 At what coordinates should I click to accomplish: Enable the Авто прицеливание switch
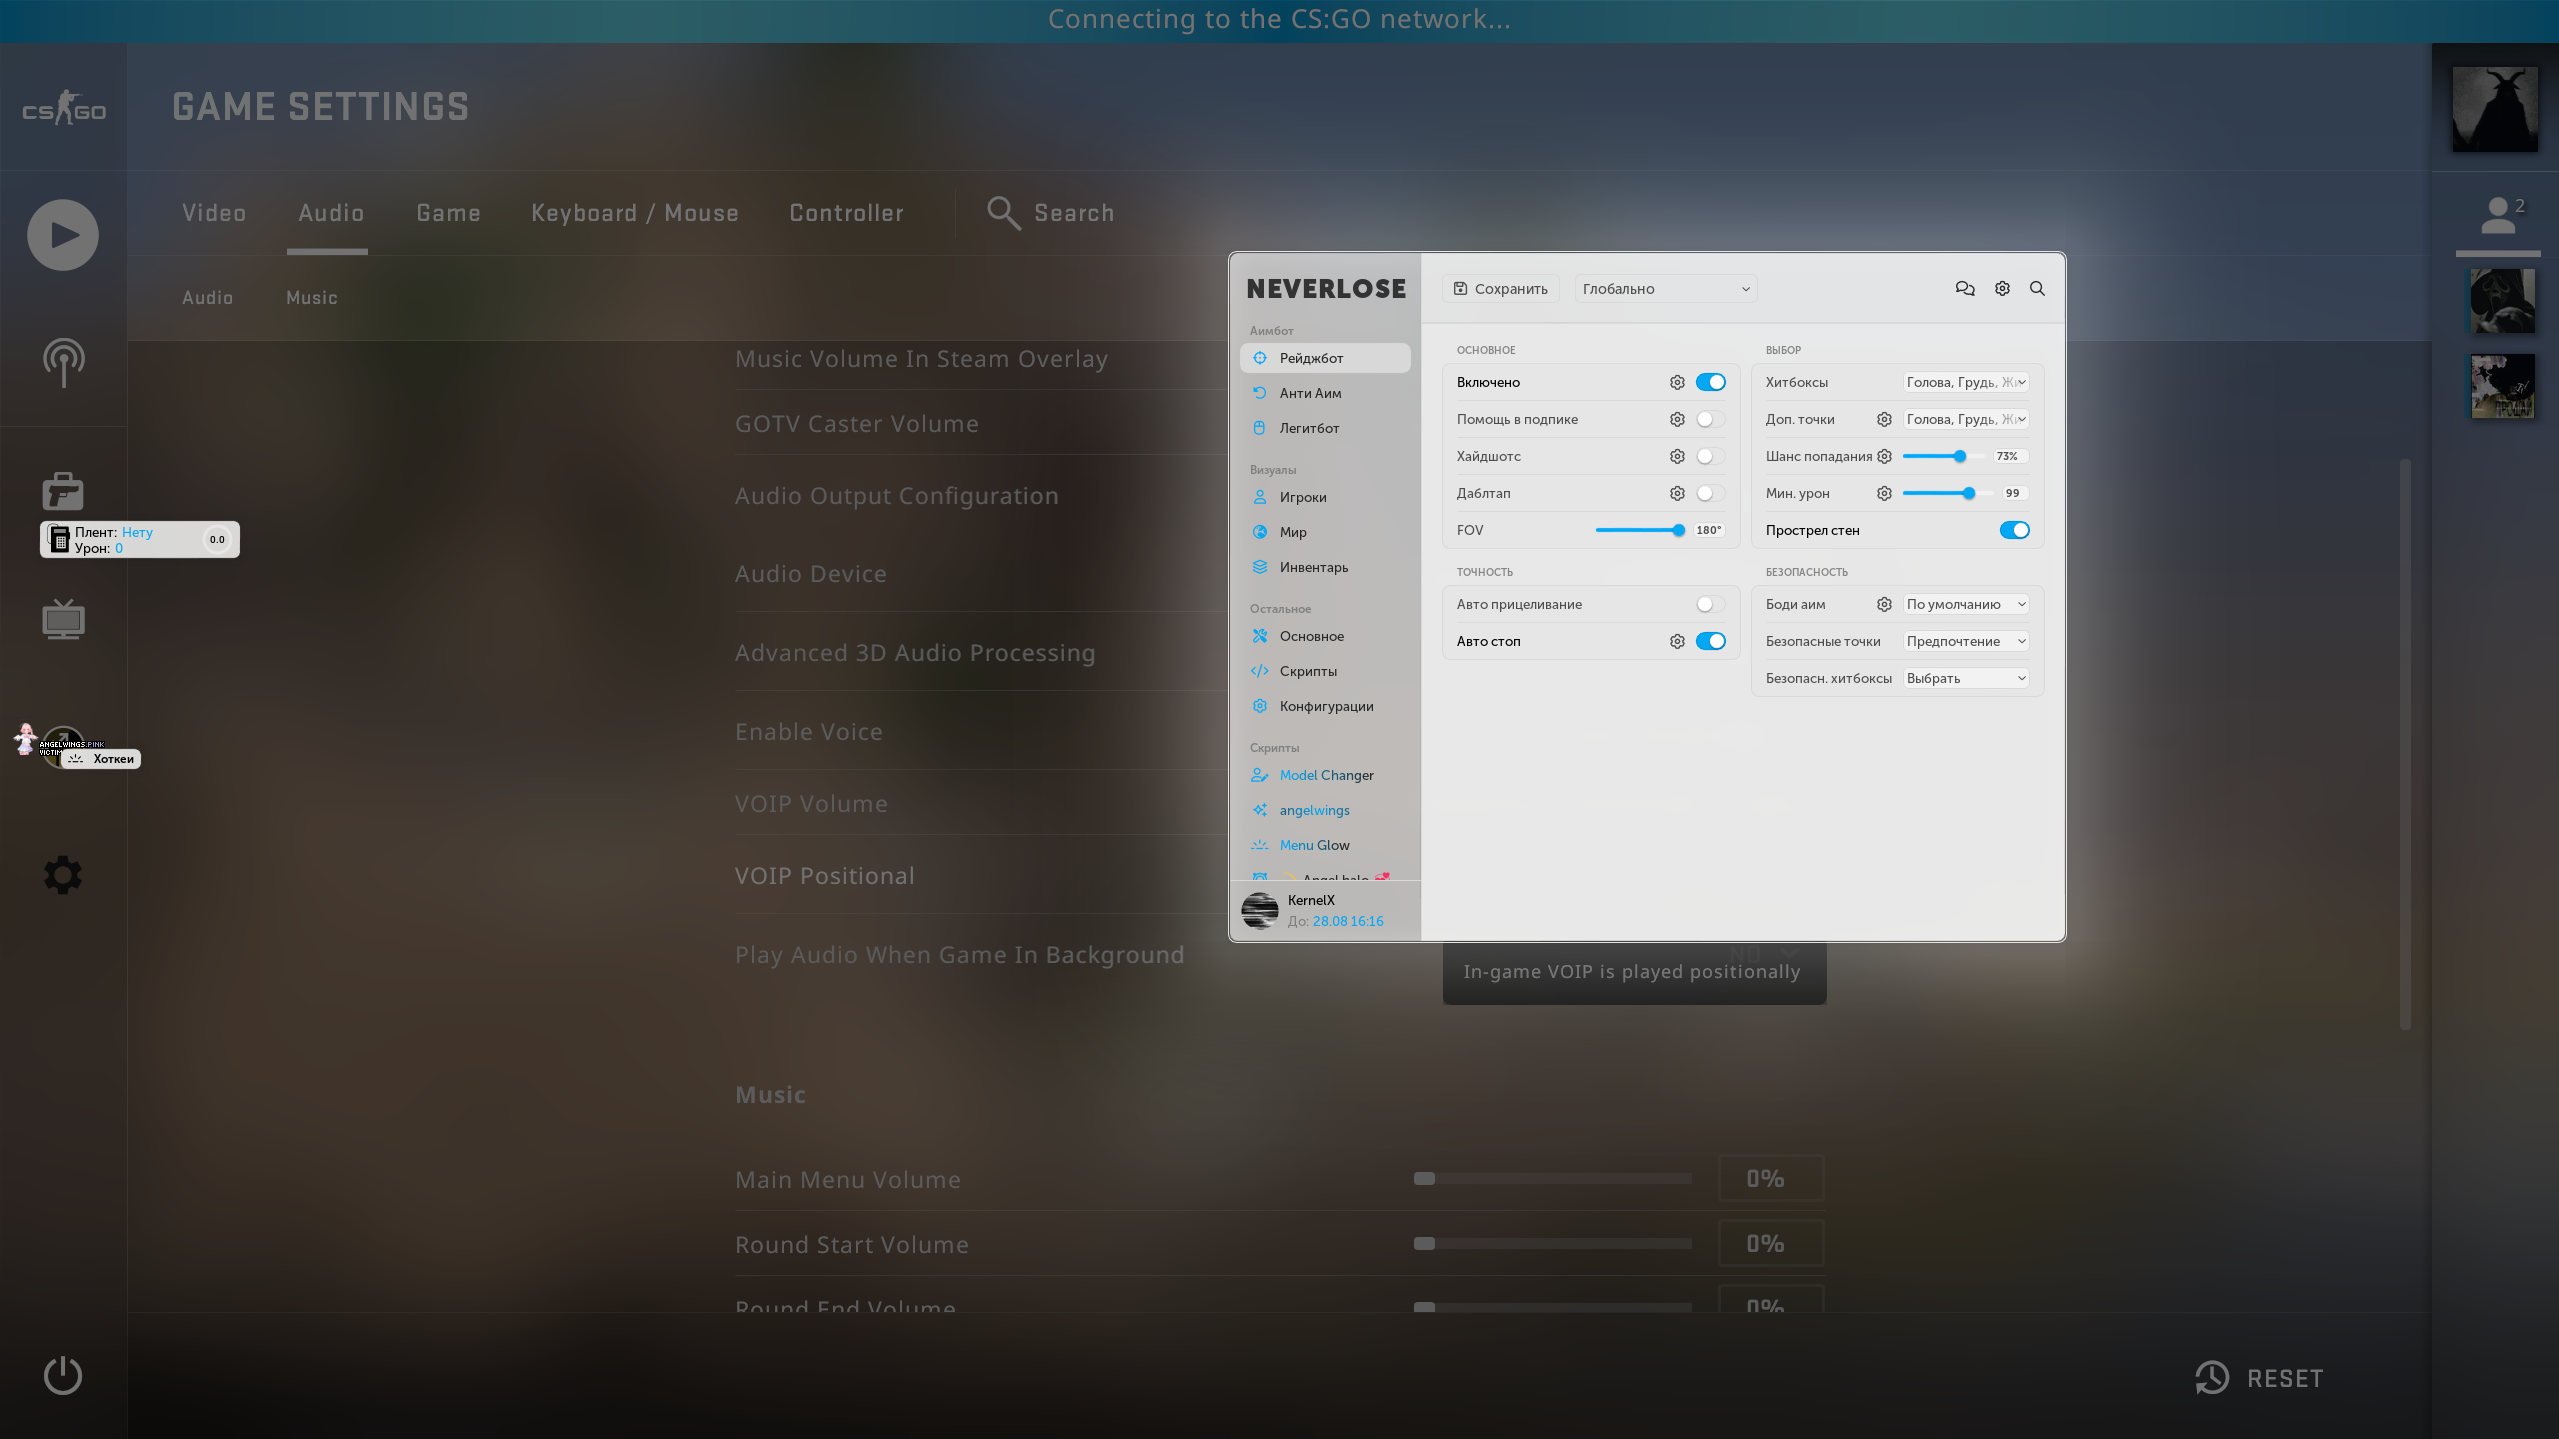(1711, 604)
